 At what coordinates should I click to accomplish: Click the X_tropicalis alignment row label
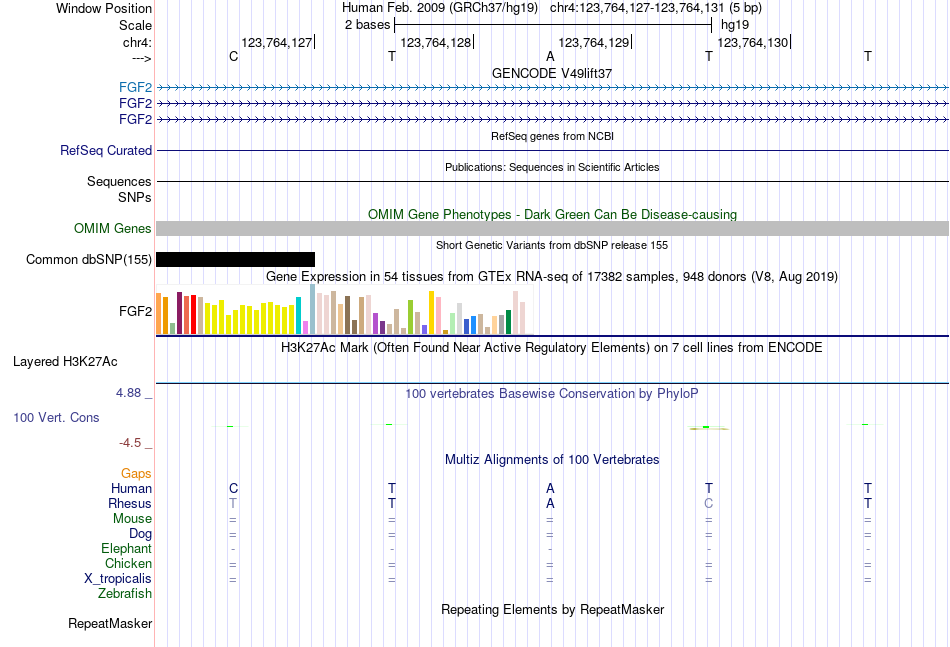tap(118, 579)
